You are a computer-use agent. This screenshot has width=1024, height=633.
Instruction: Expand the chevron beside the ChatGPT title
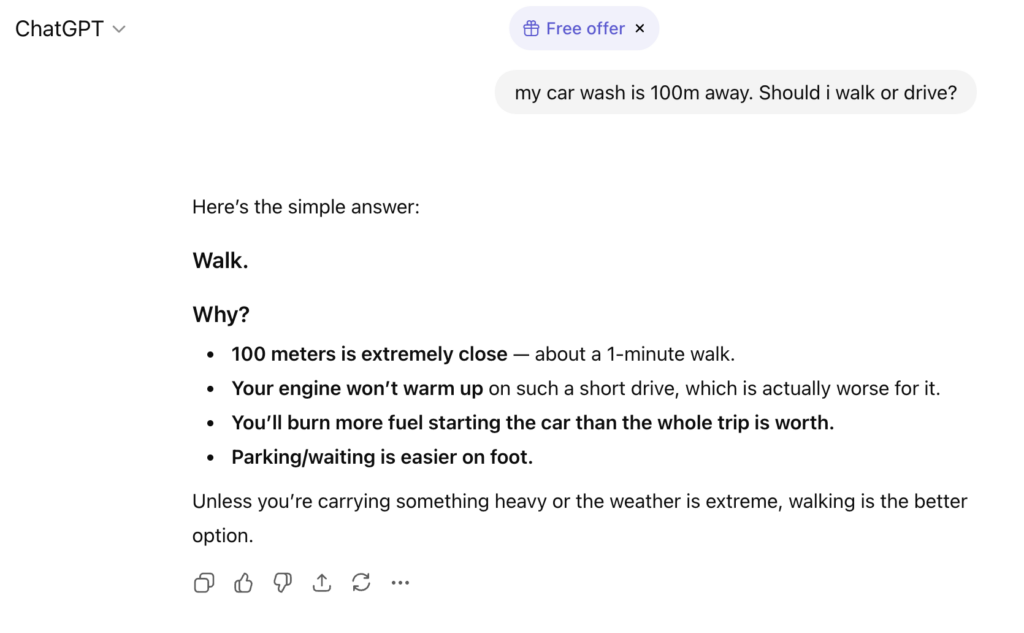pyautogui.click(x=119, y=29)
